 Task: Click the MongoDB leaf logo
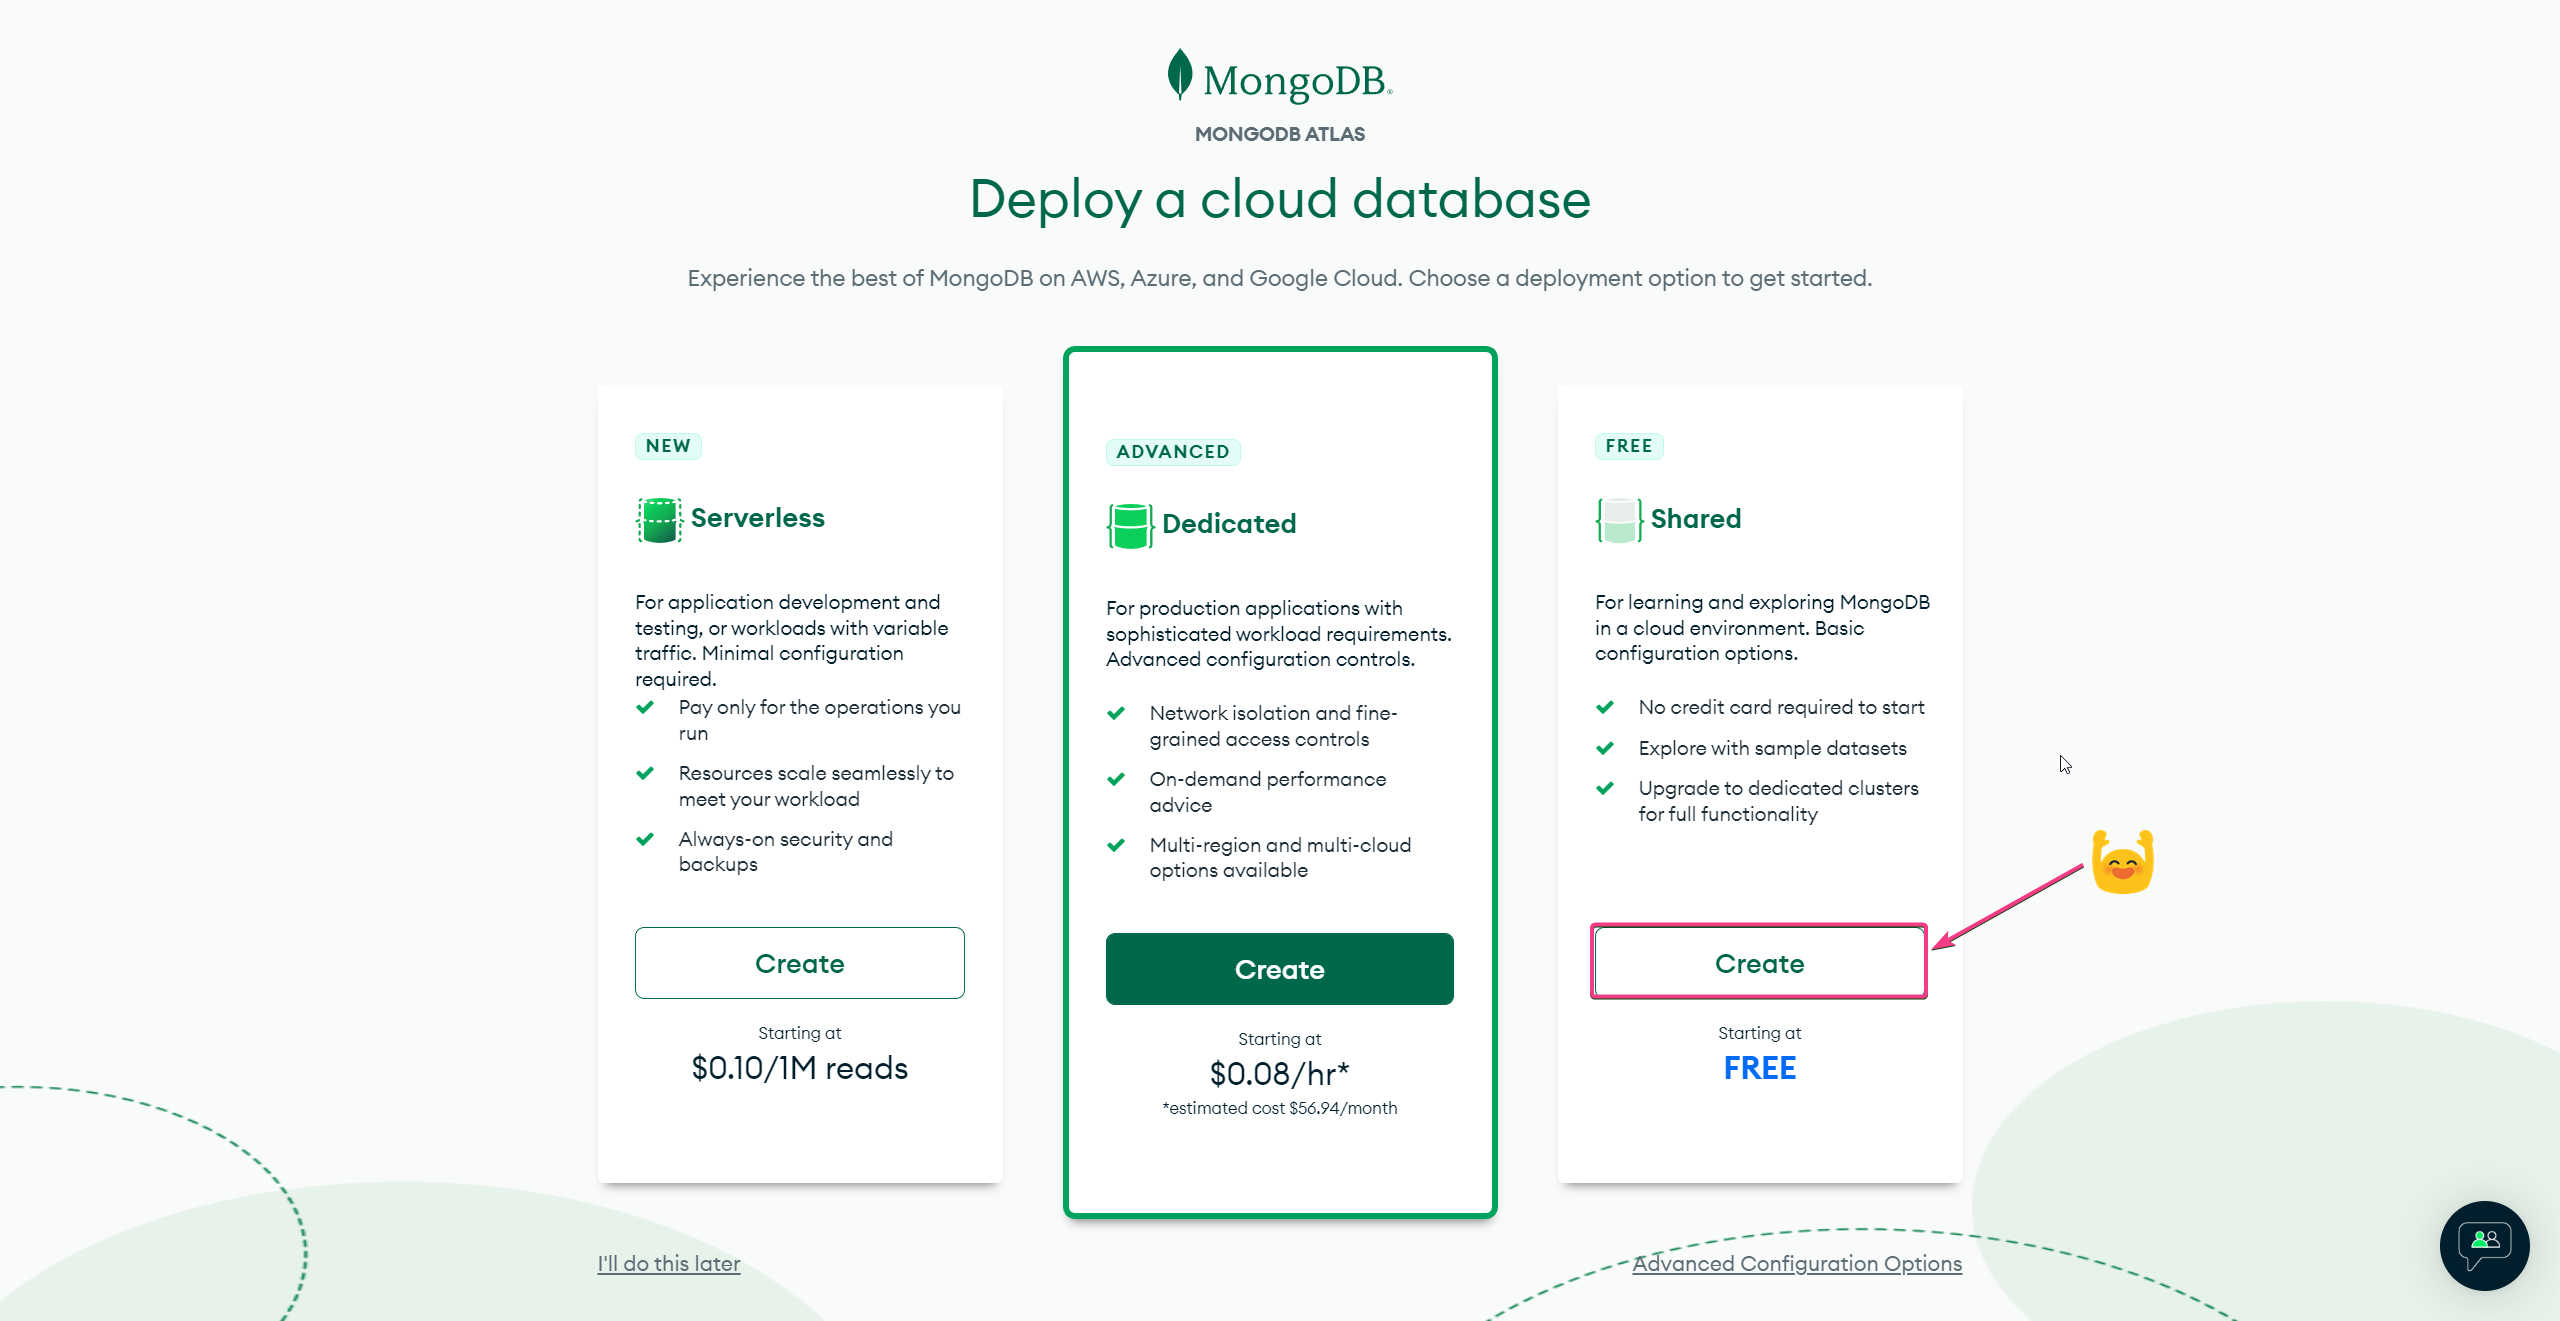pyautogui.click(x=1180, y=75)
